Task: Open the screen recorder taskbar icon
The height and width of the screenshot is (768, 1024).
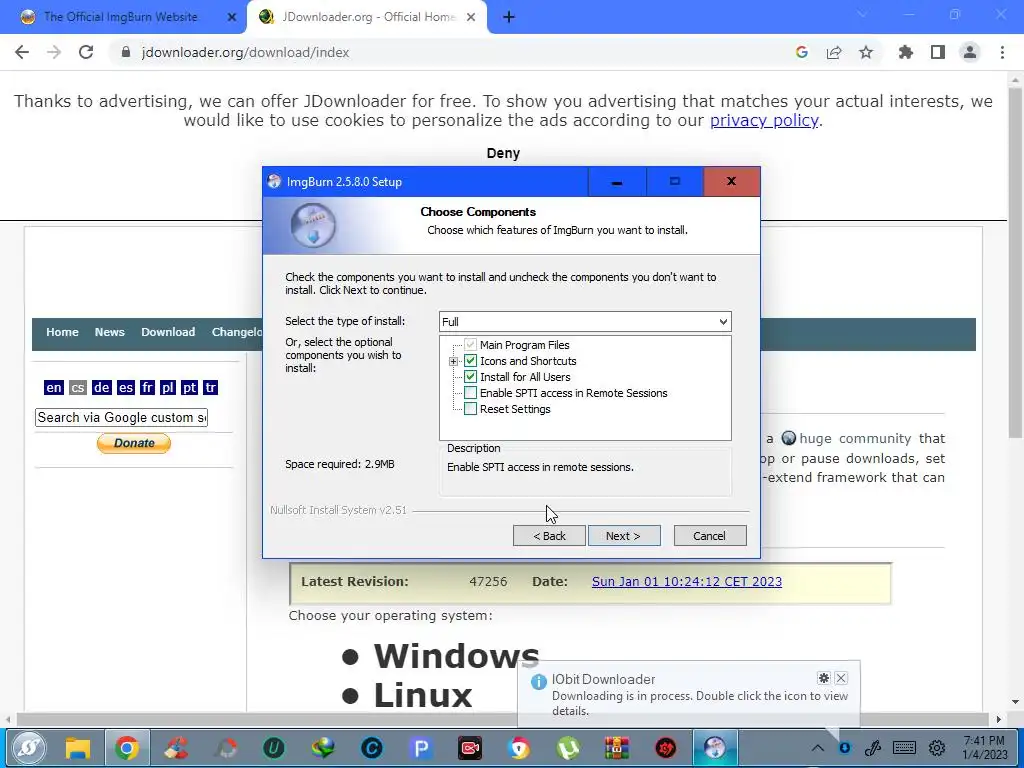Action: [470, 748]
